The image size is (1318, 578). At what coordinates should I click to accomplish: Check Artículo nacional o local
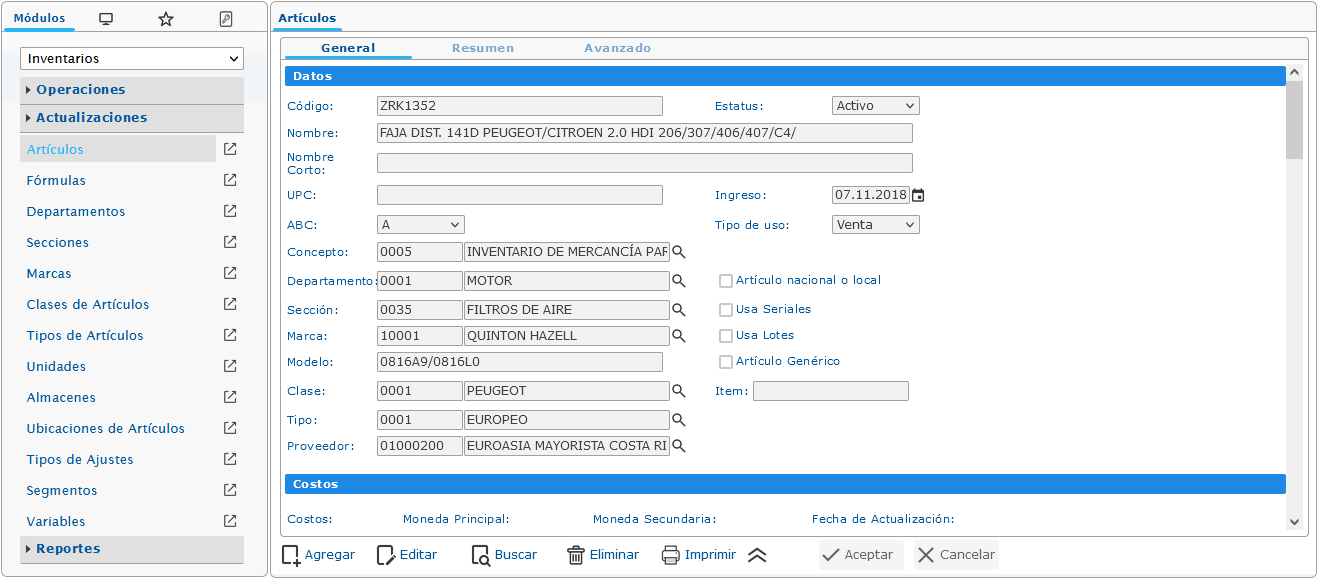tap(726, 281)
